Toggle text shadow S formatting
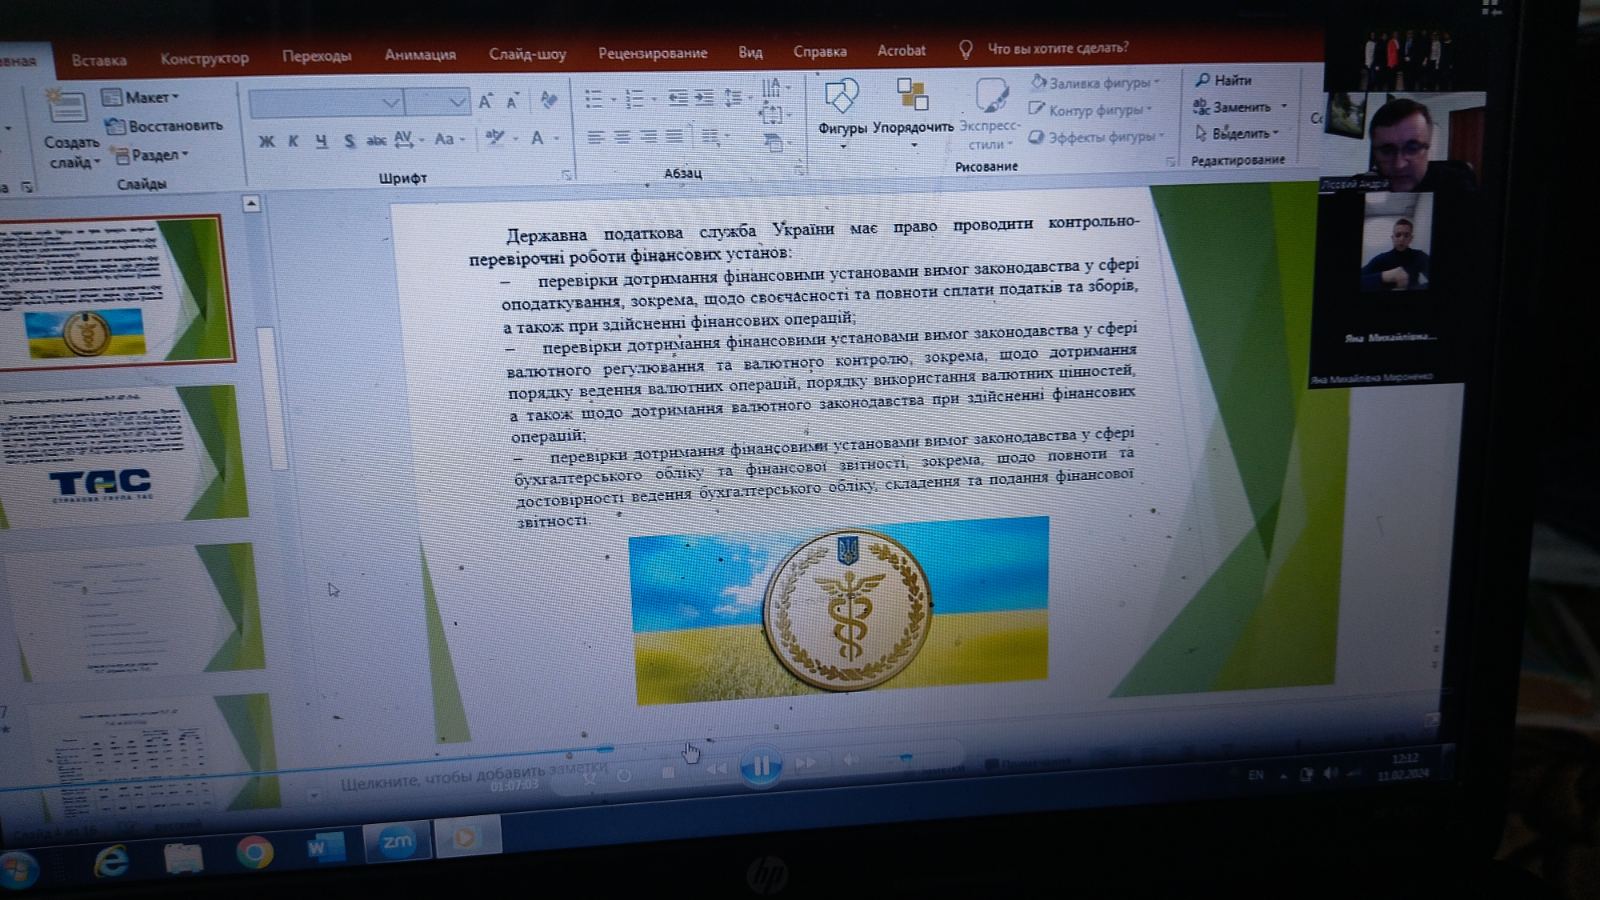Image resolution: width=1600 pixels, height=900 pixels. point(349,141)
